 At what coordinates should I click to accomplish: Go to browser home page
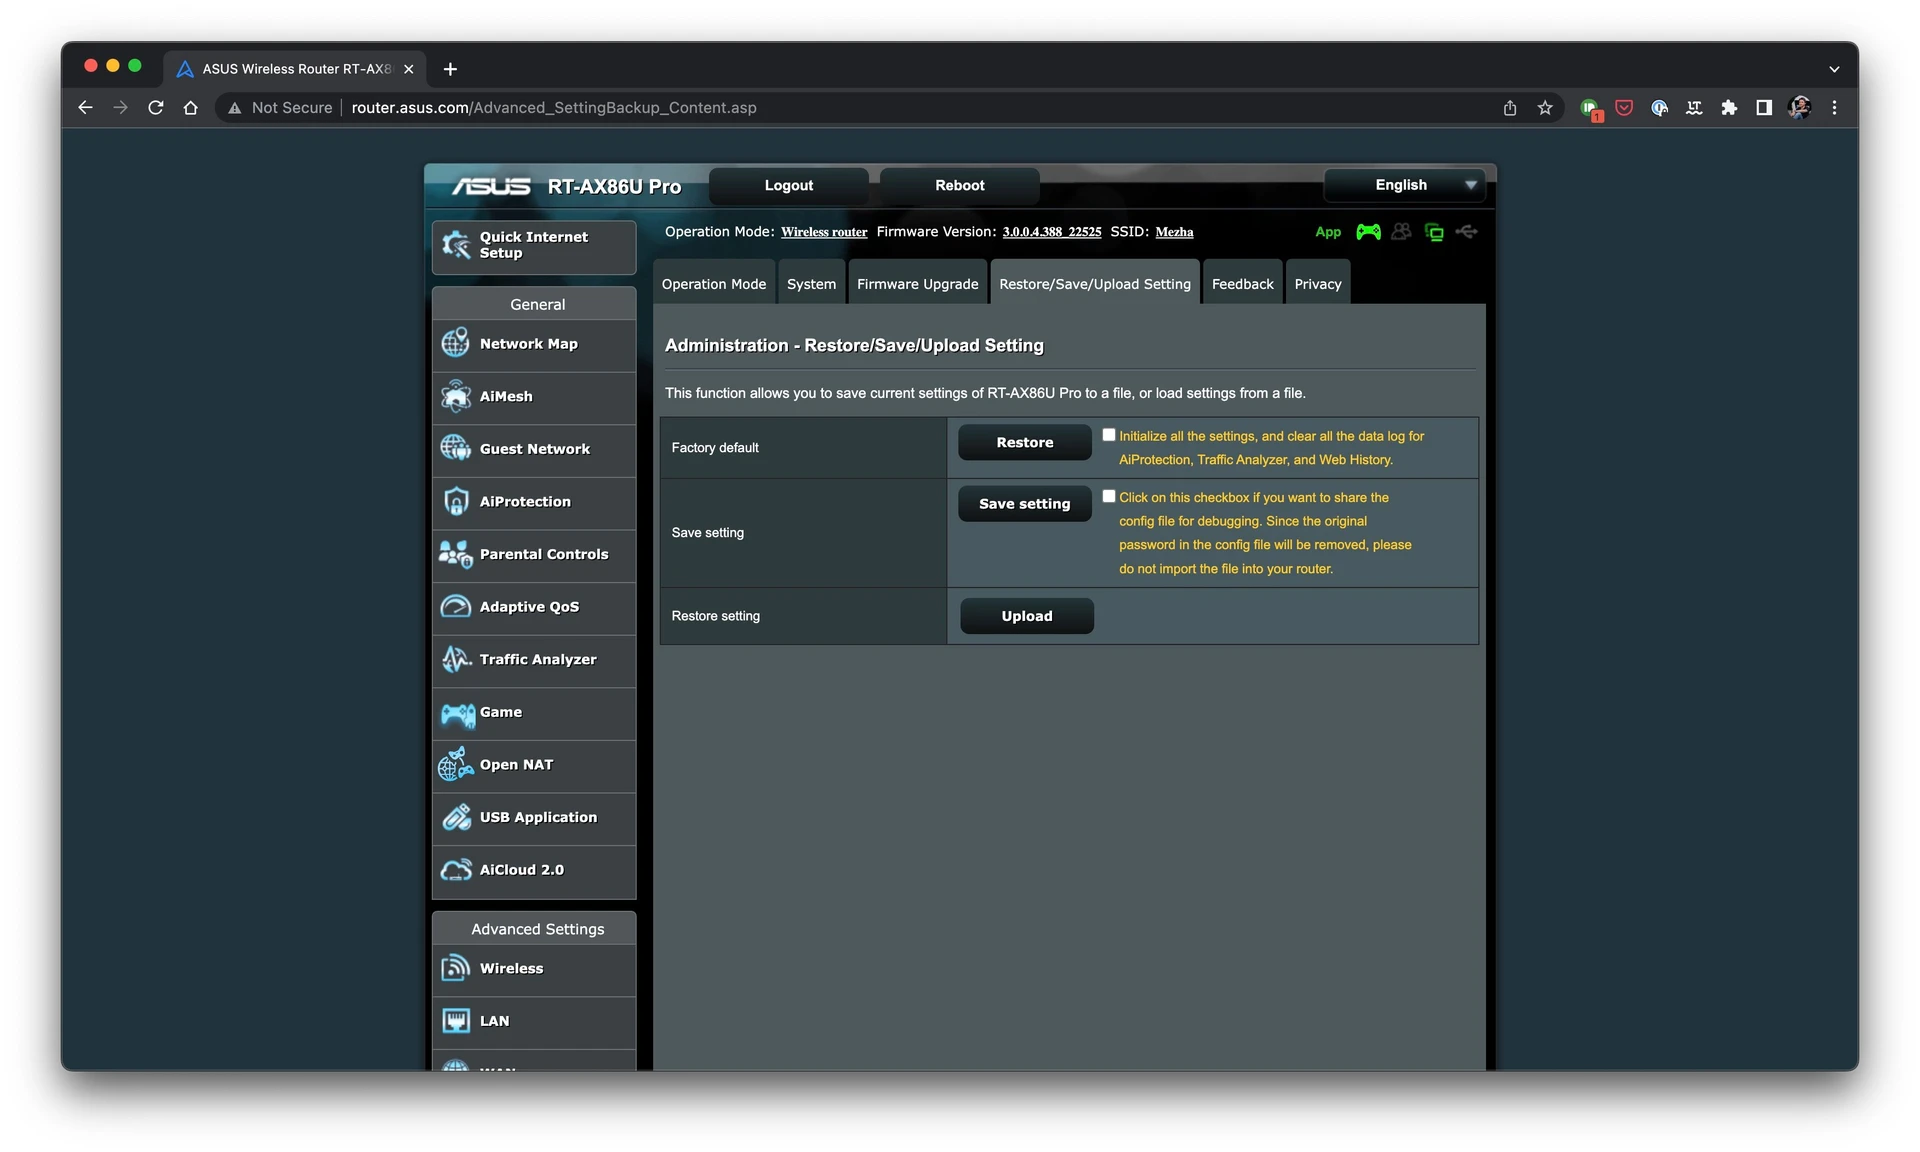click(191, 108)
